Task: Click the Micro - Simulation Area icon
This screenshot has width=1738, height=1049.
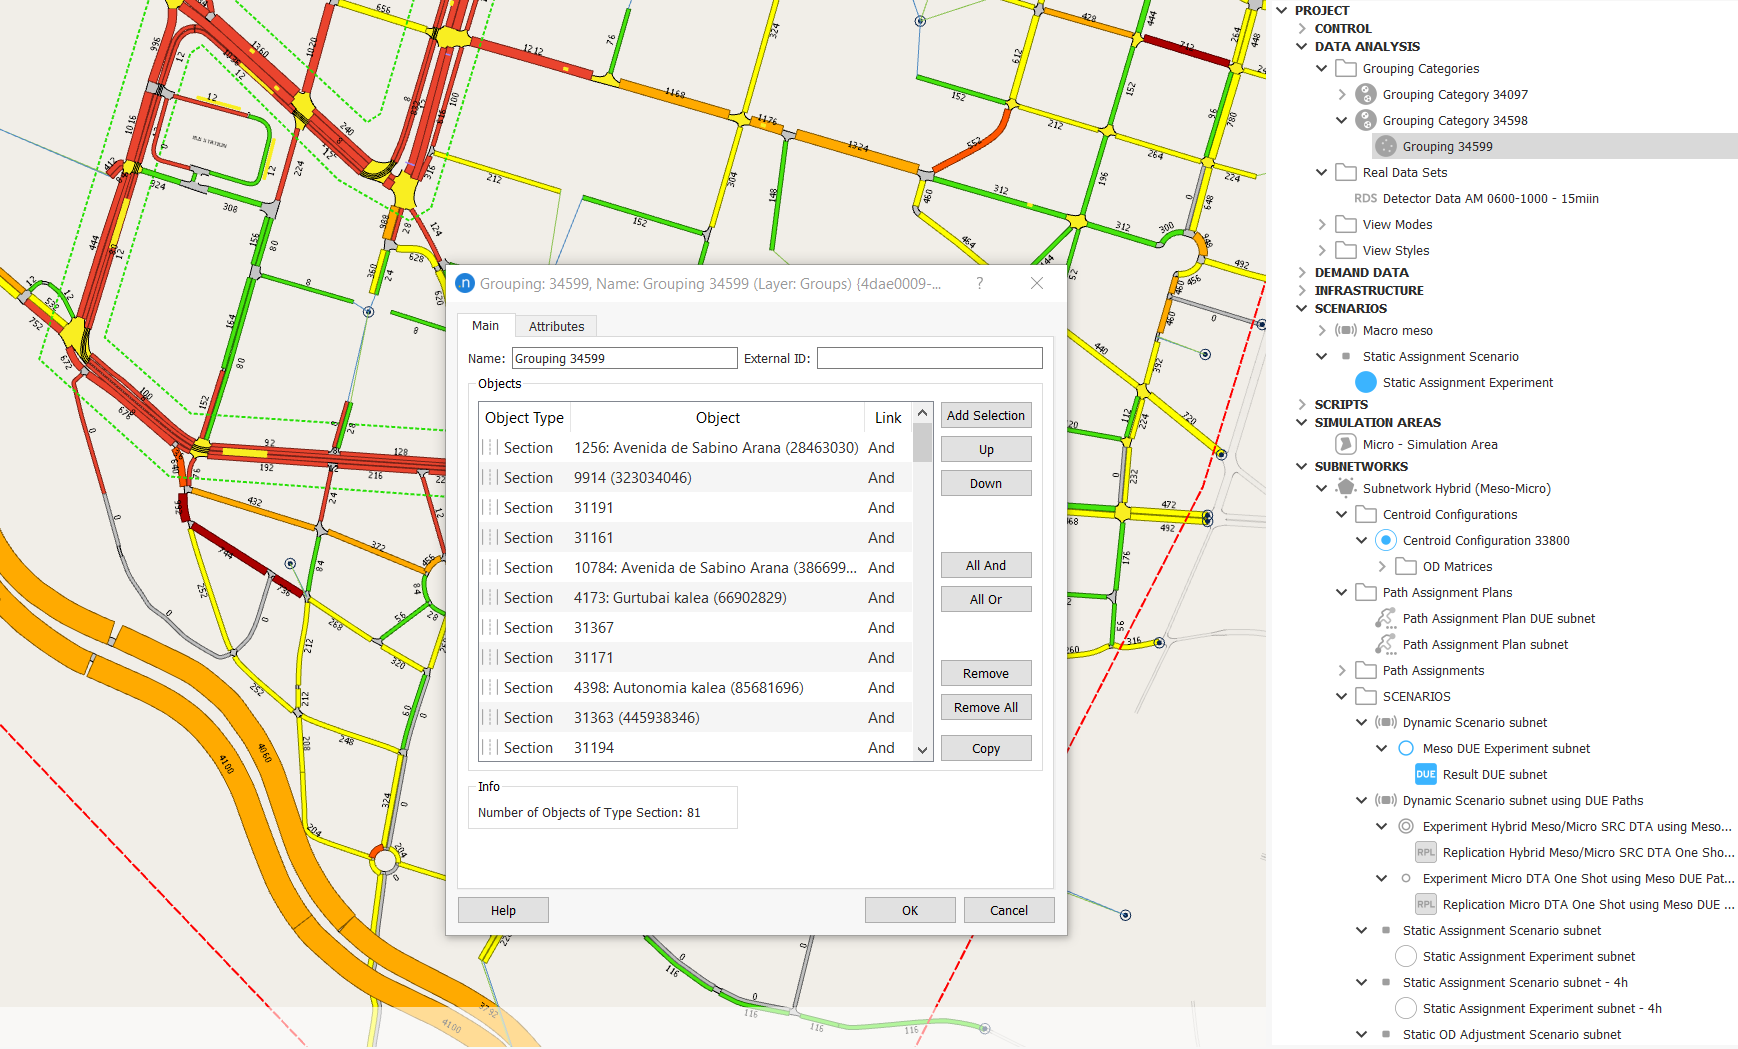Action: [x=1345, y=444]
